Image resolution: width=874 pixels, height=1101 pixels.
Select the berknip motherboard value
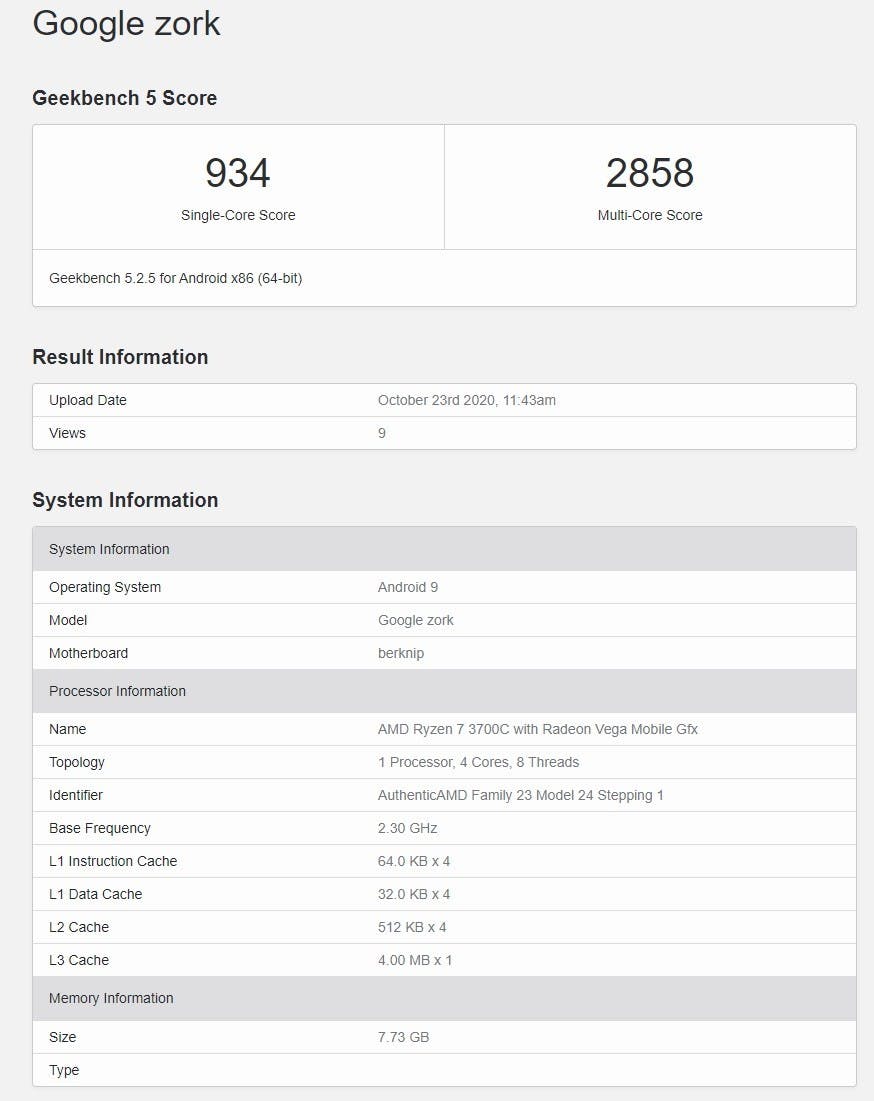coord(404,653)
